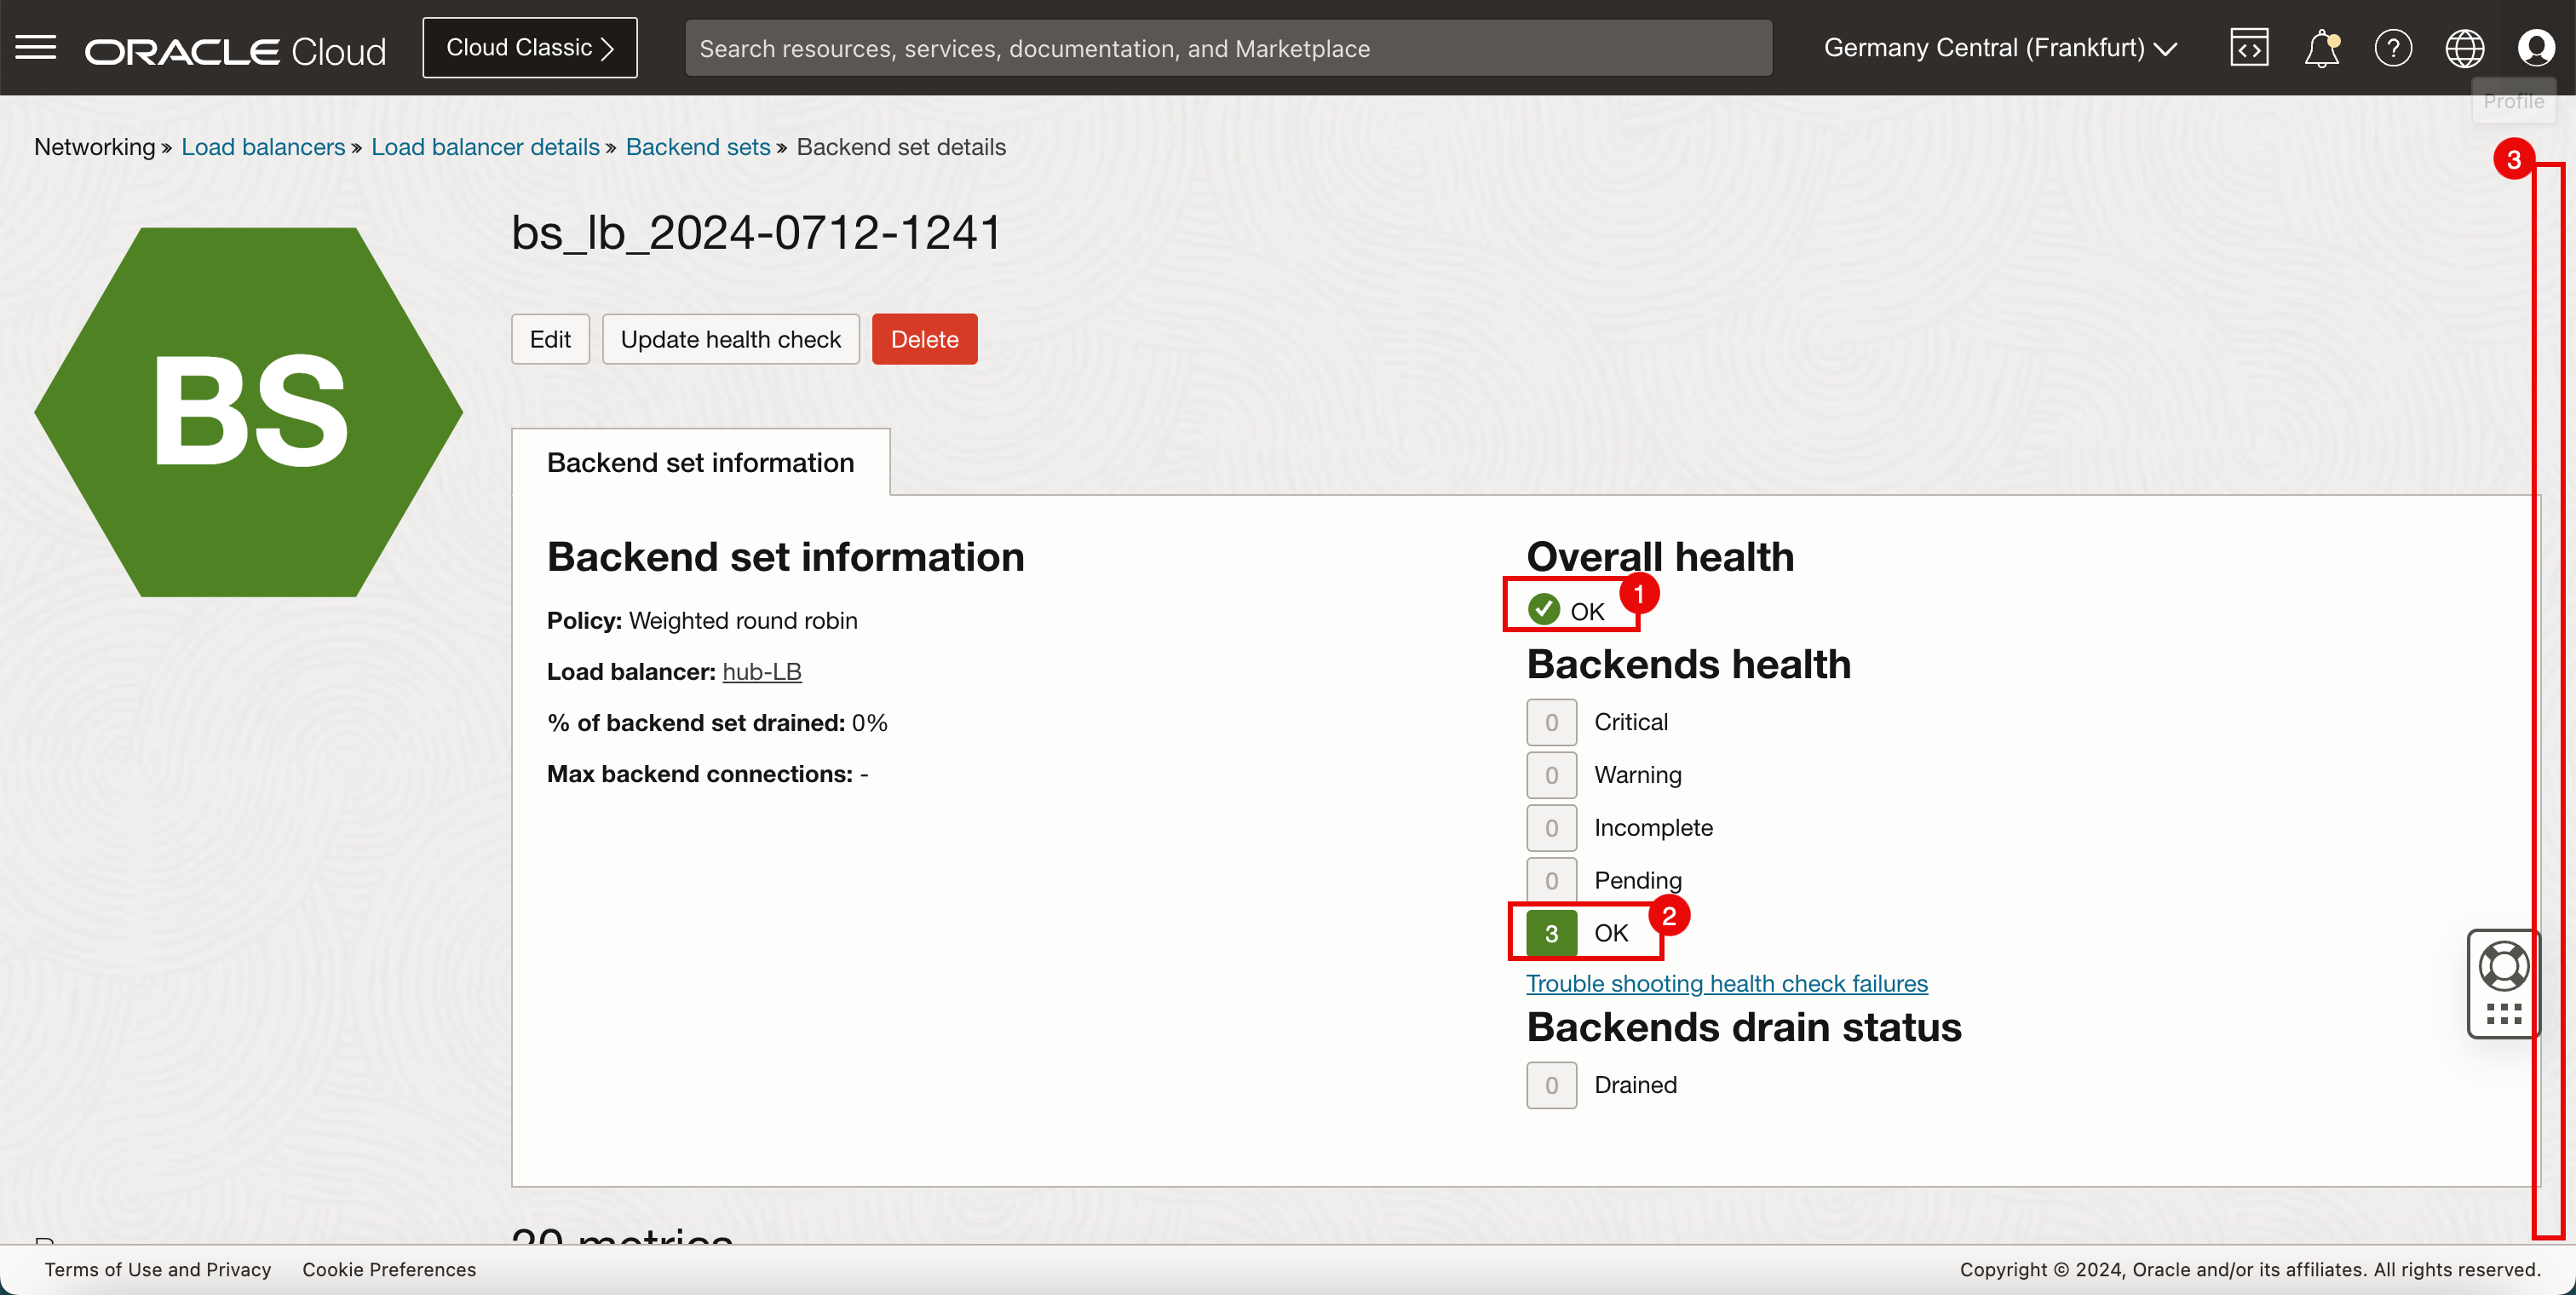Image resolution: width=2576 pixels, height=1295 pixels.
Task: Go to Backend sets breadcrumb
Action: coord(697,147)
